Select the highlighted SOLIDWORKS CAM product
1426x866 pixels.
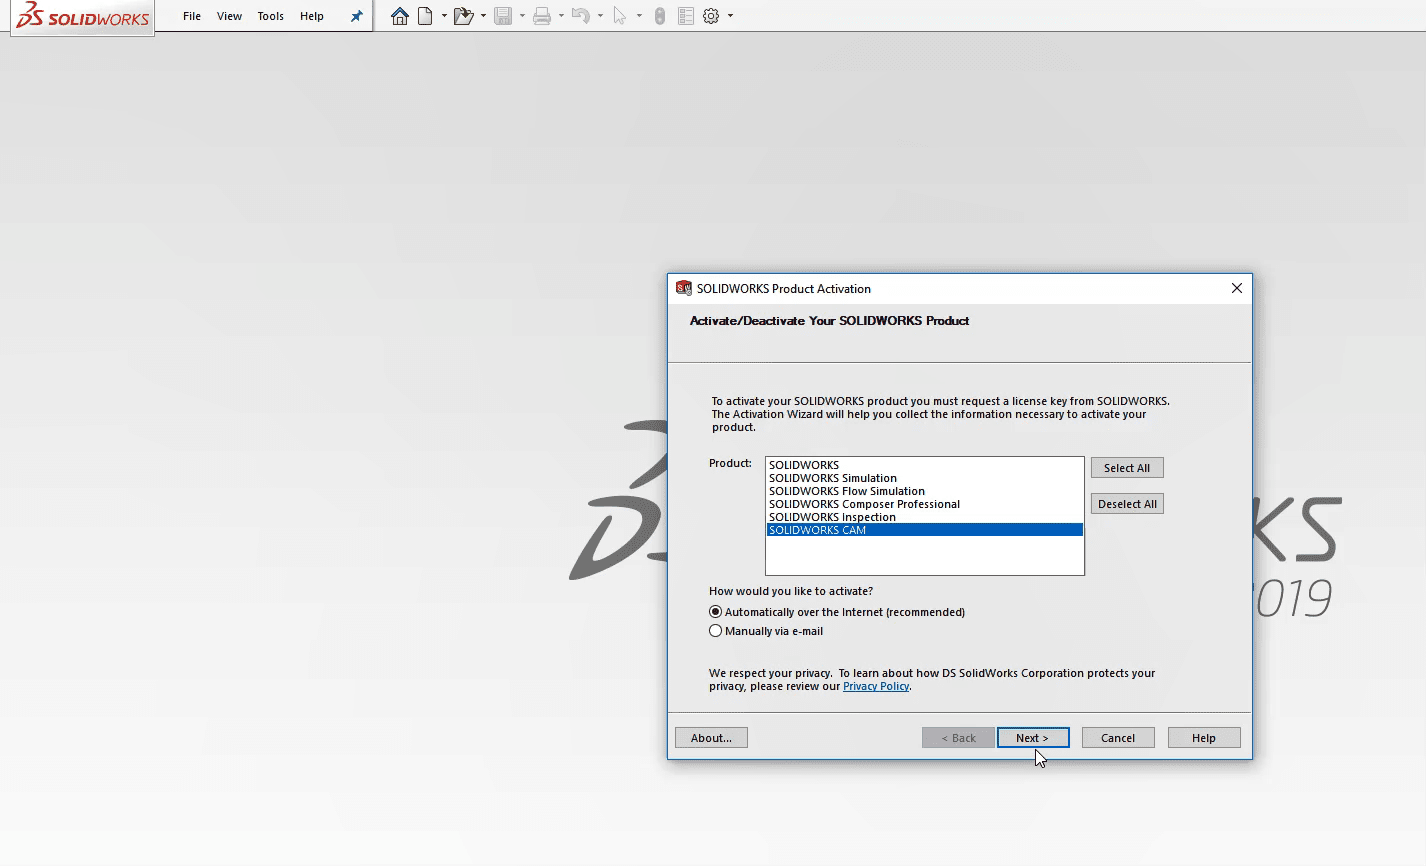point(924,530)
